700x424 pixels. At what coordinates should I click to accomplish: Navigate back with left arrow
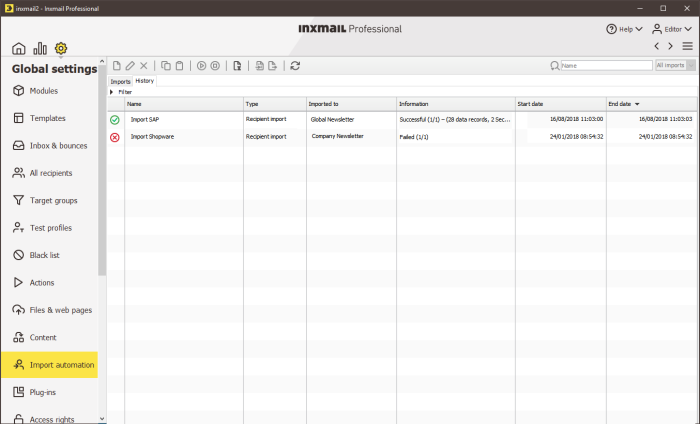657,46
